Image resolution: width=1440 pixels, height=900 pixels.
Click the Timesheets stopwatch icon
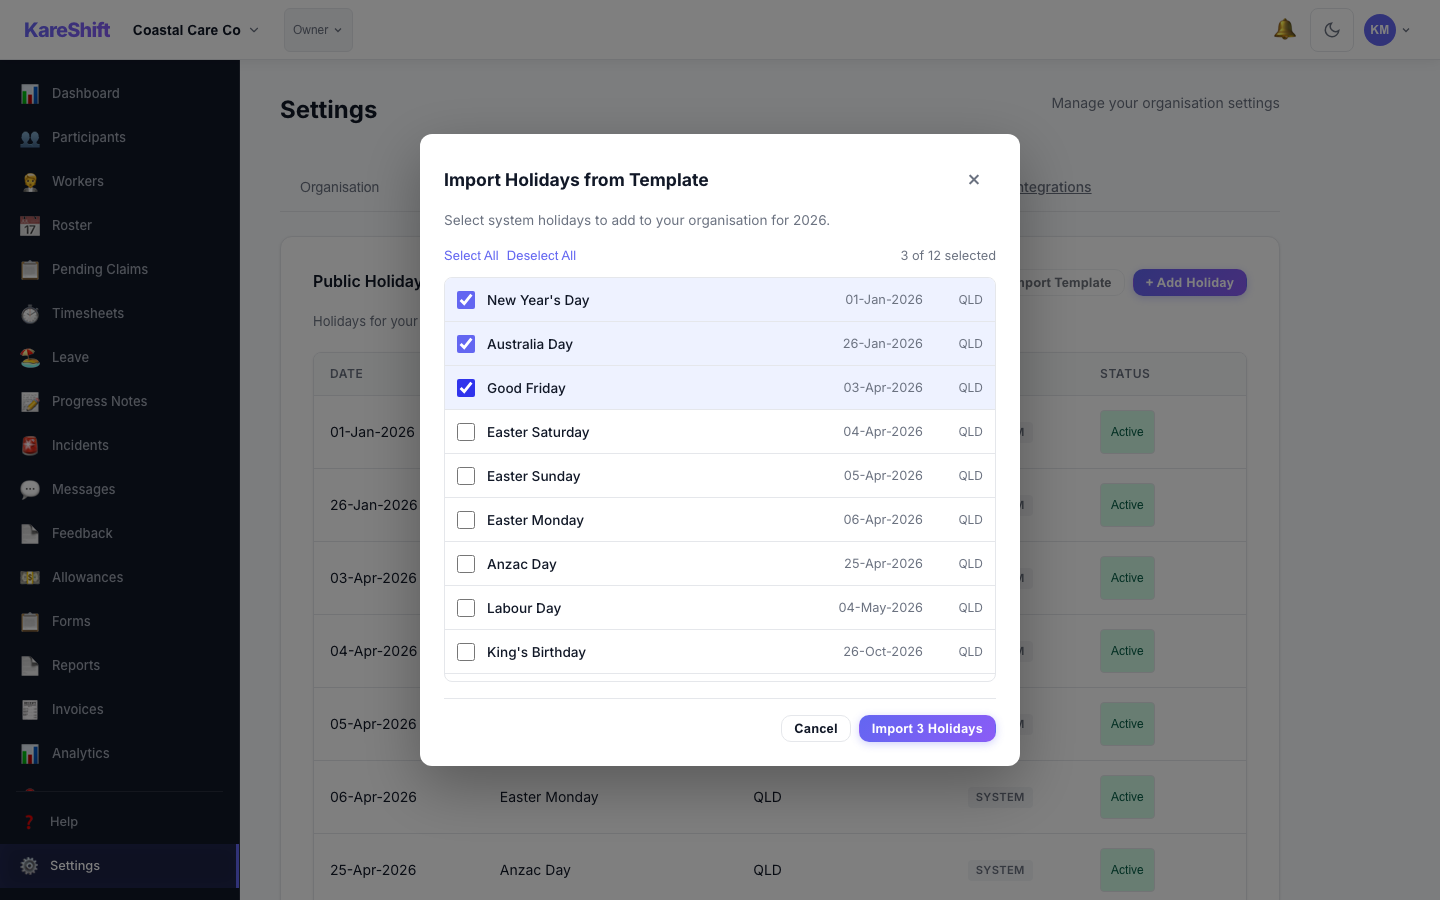[x=30, y=314]
